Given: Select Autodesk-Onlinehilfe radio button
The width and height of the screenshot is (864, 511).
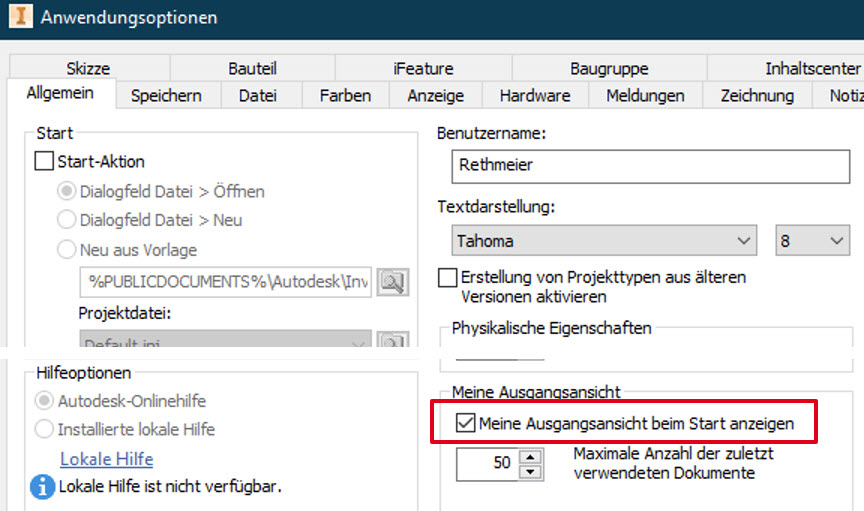Looking at the screenshot, I should pos(44,401).
